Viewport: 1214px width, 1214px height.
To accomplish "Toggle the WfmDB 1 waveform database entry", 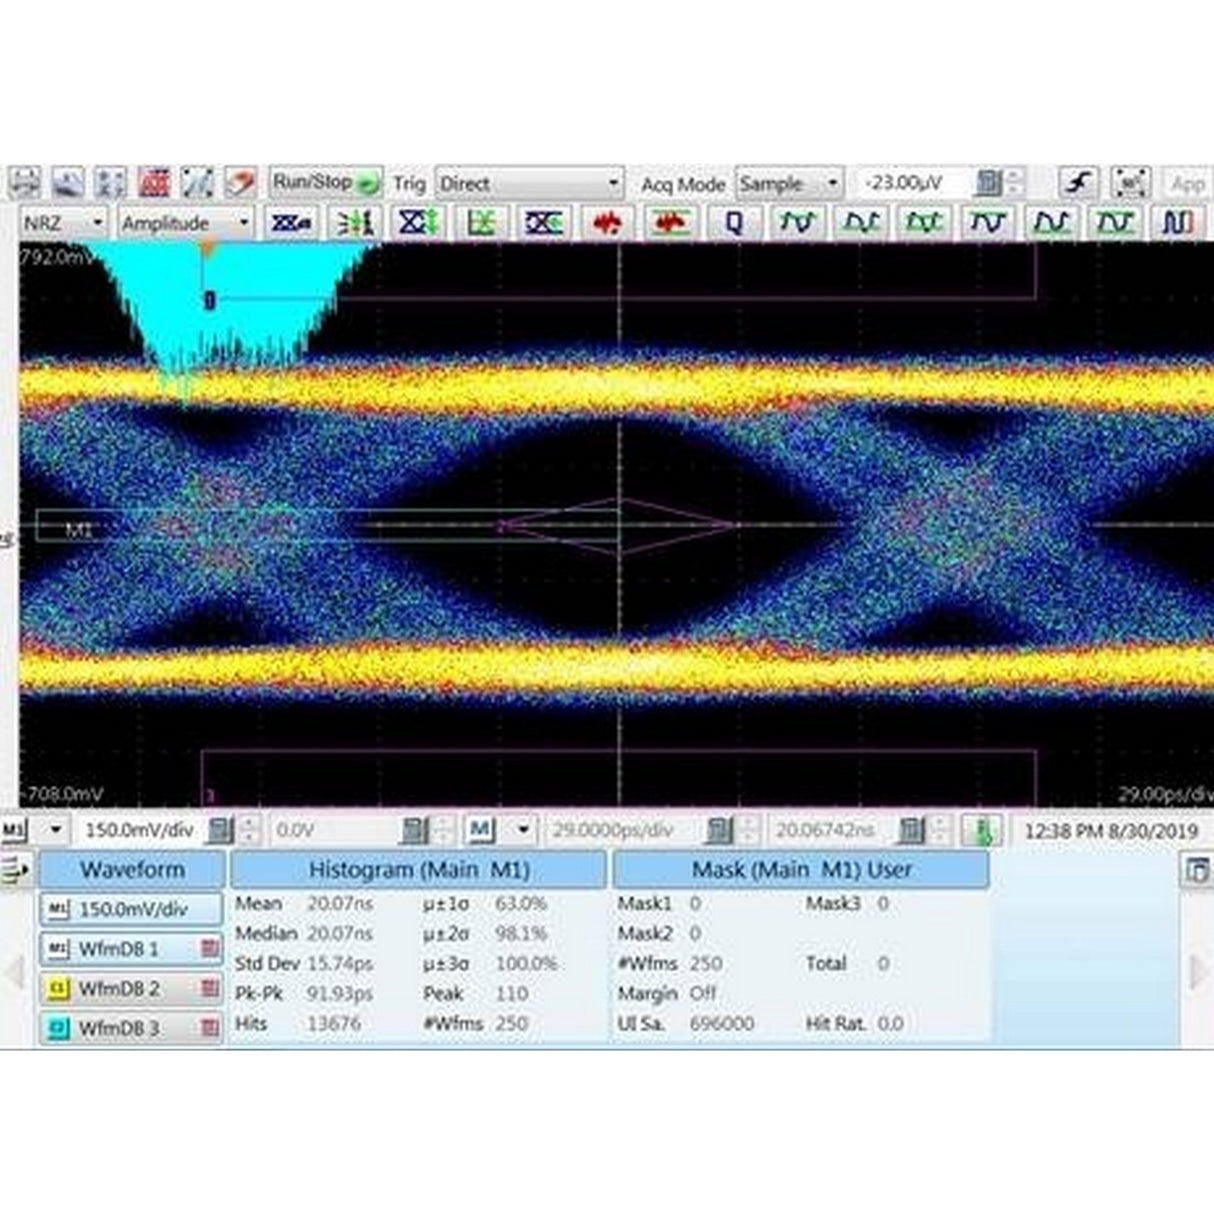I will pos(131,948).
